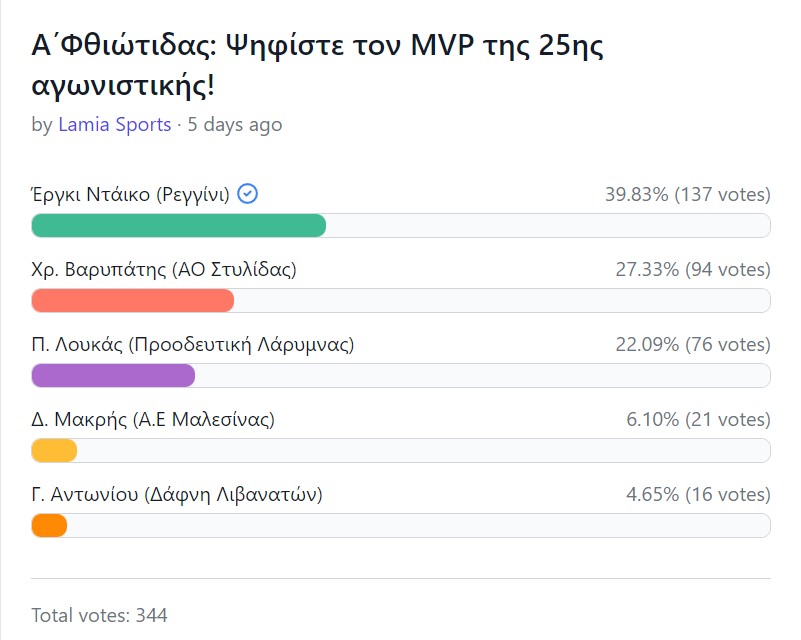Click the blue checkmark icon beside Έργκι Ντάικο
This screenshot has width=801, height=640.
(x=248, y=194)
